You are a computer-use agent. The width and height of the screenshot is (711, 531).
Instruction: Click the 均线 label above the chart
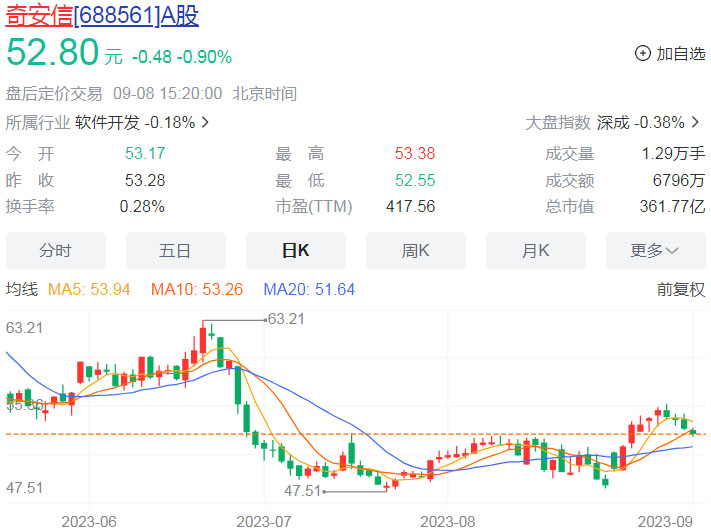tap(22, 289)
